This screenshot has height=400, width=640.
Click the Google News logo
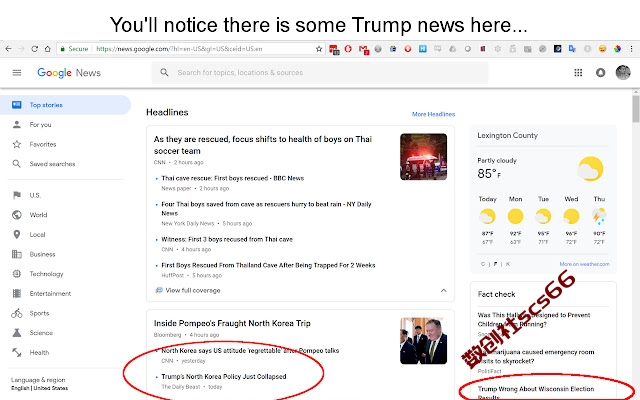click(x=69, y=73)
